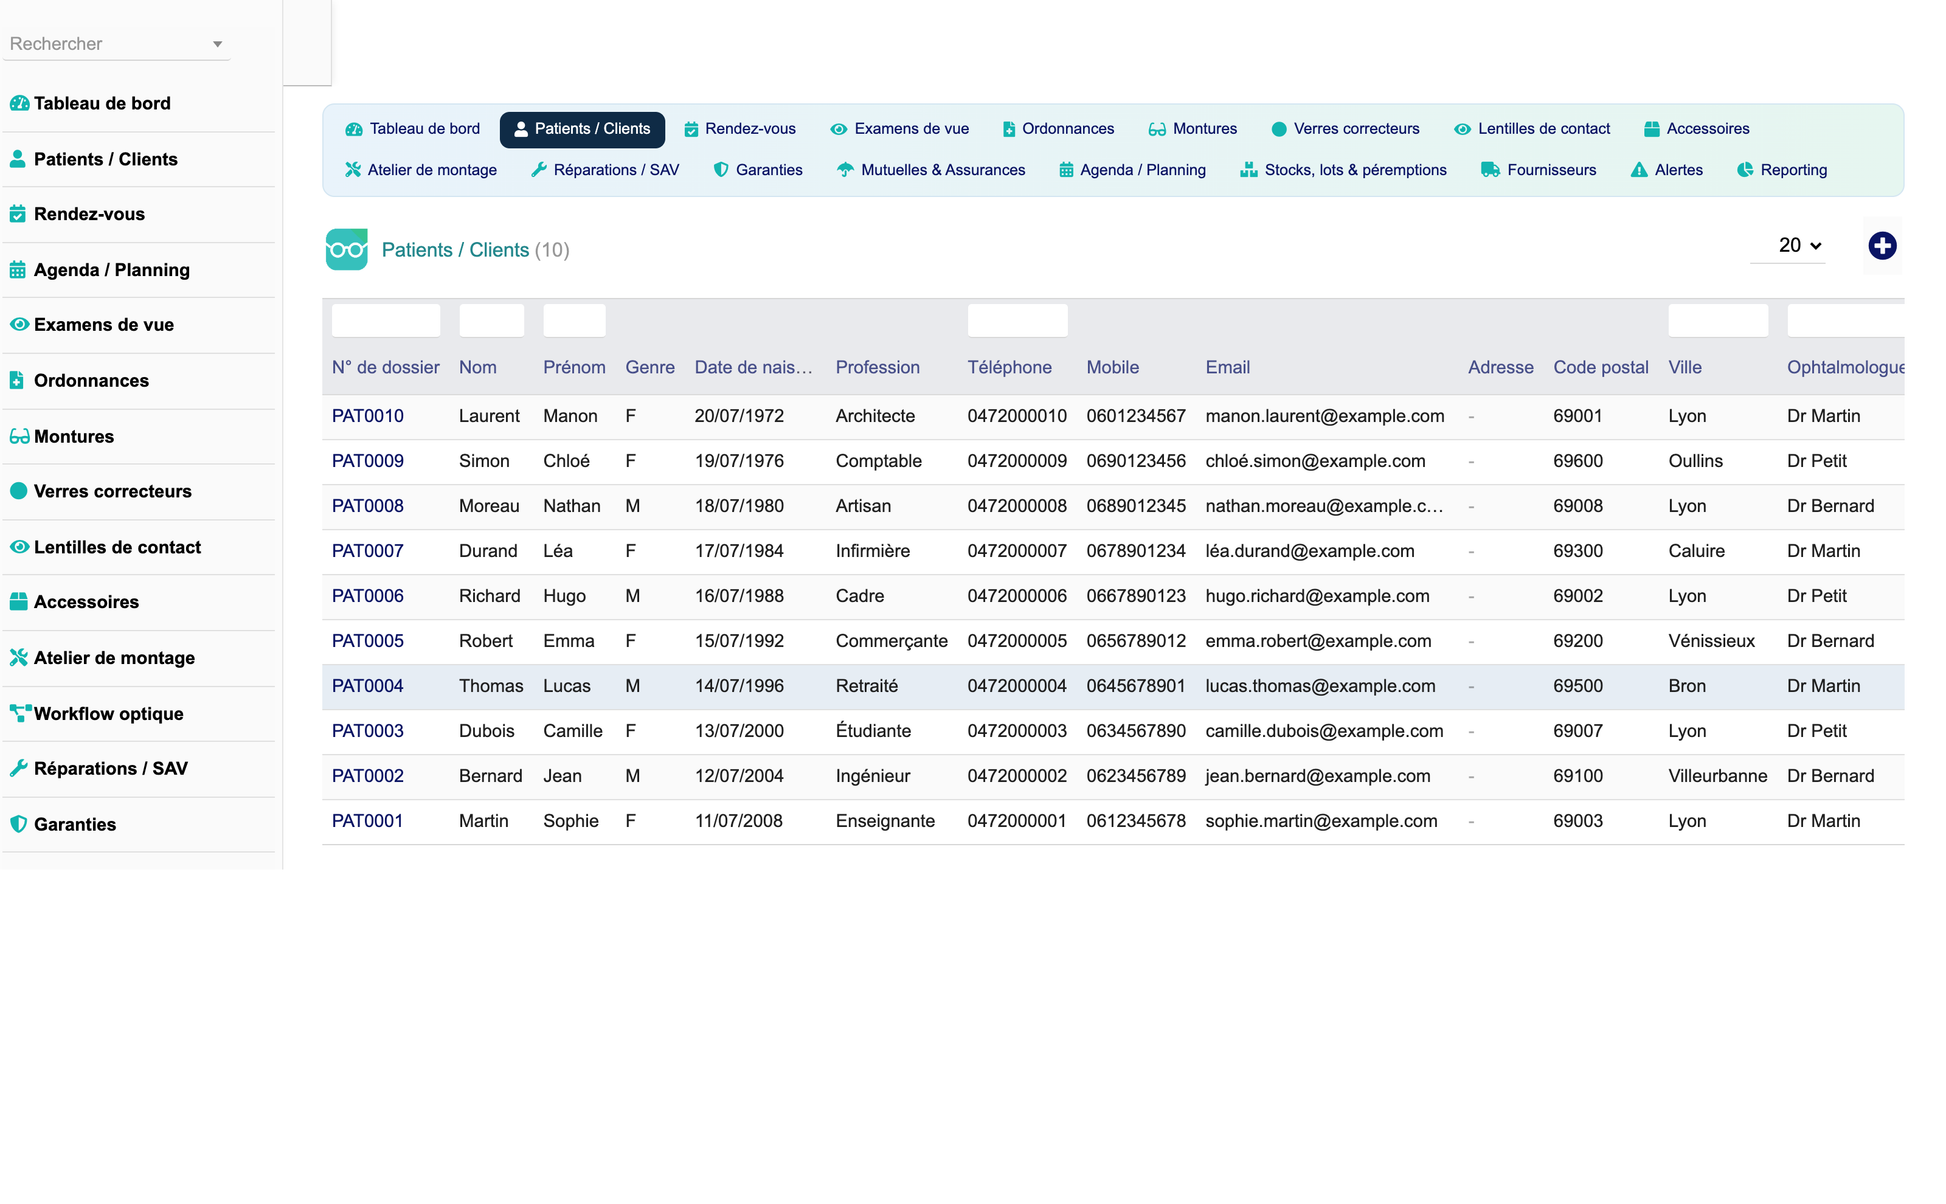1946x1204 pixels.
Task: Open the Tableau de bord top tab
Action: [413, 129]
